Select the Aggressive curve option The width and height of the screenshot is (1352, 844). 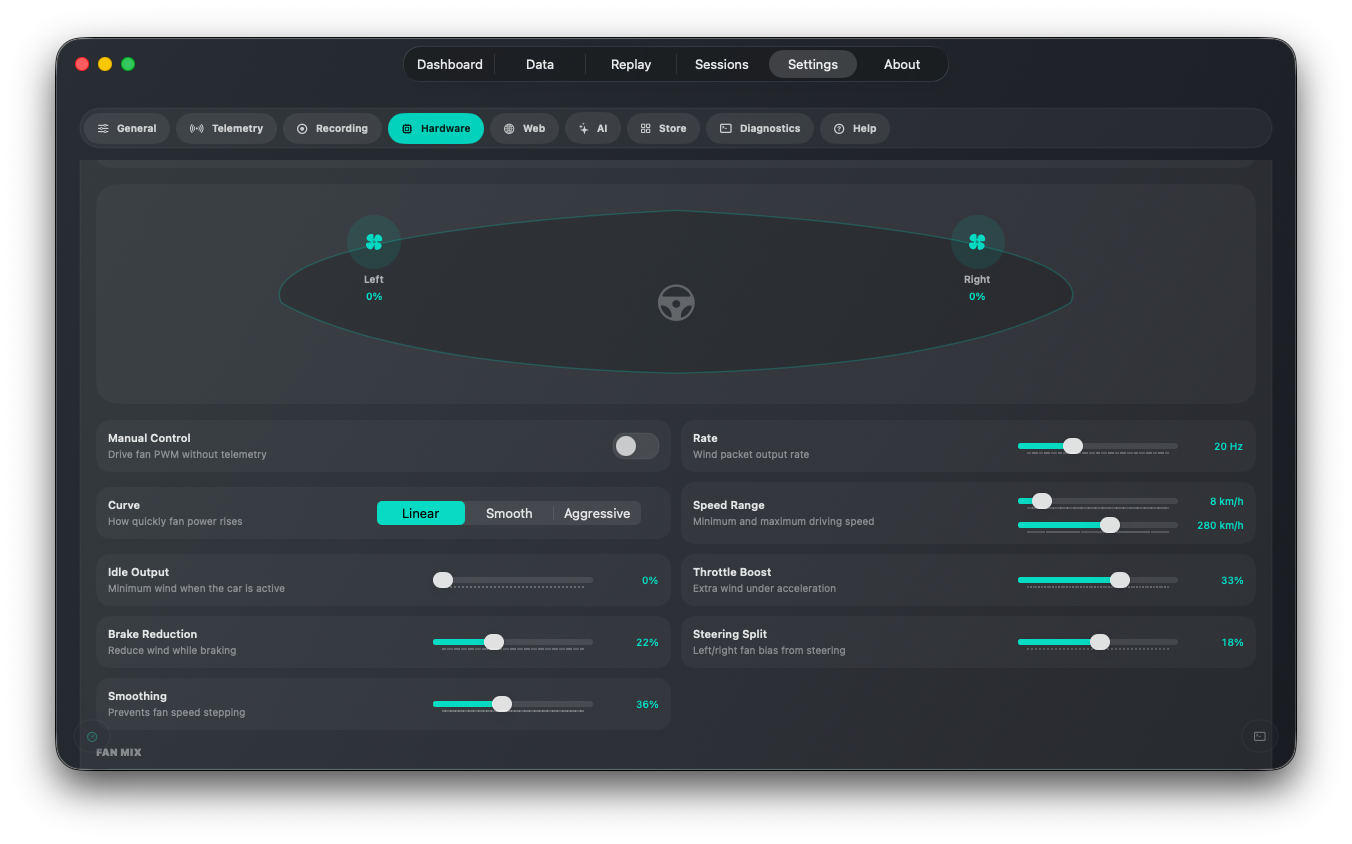597,513
